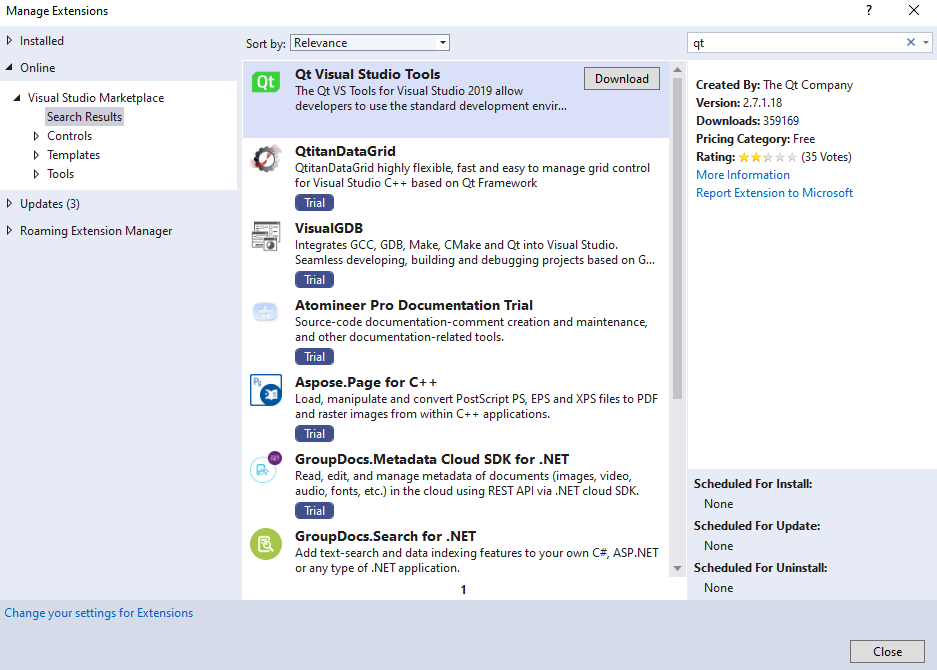Click the Version 2.7.1.18 text
This screenshot has width=937, height=670.
(739, 103)
